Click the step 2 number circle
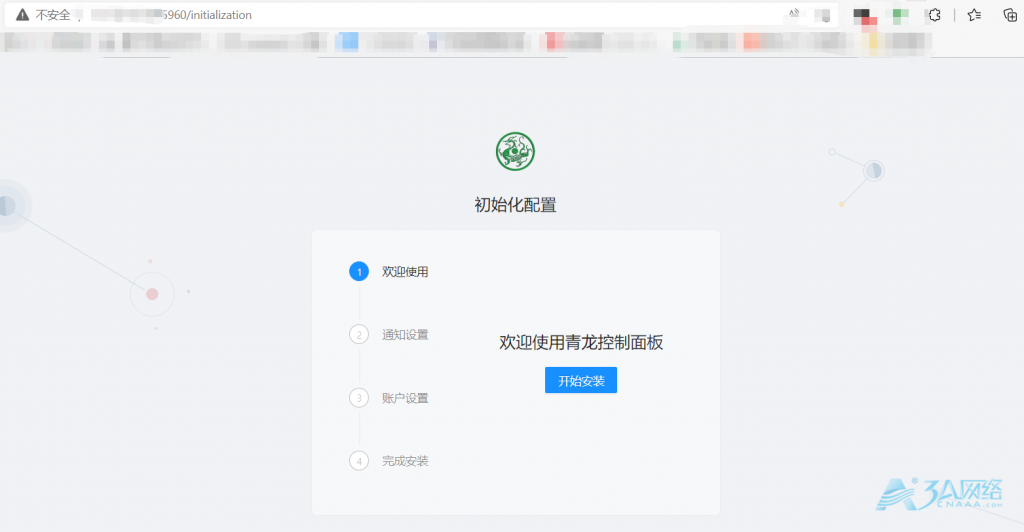This screenshot has height=532, width=1024. click(x=359, y=335)
